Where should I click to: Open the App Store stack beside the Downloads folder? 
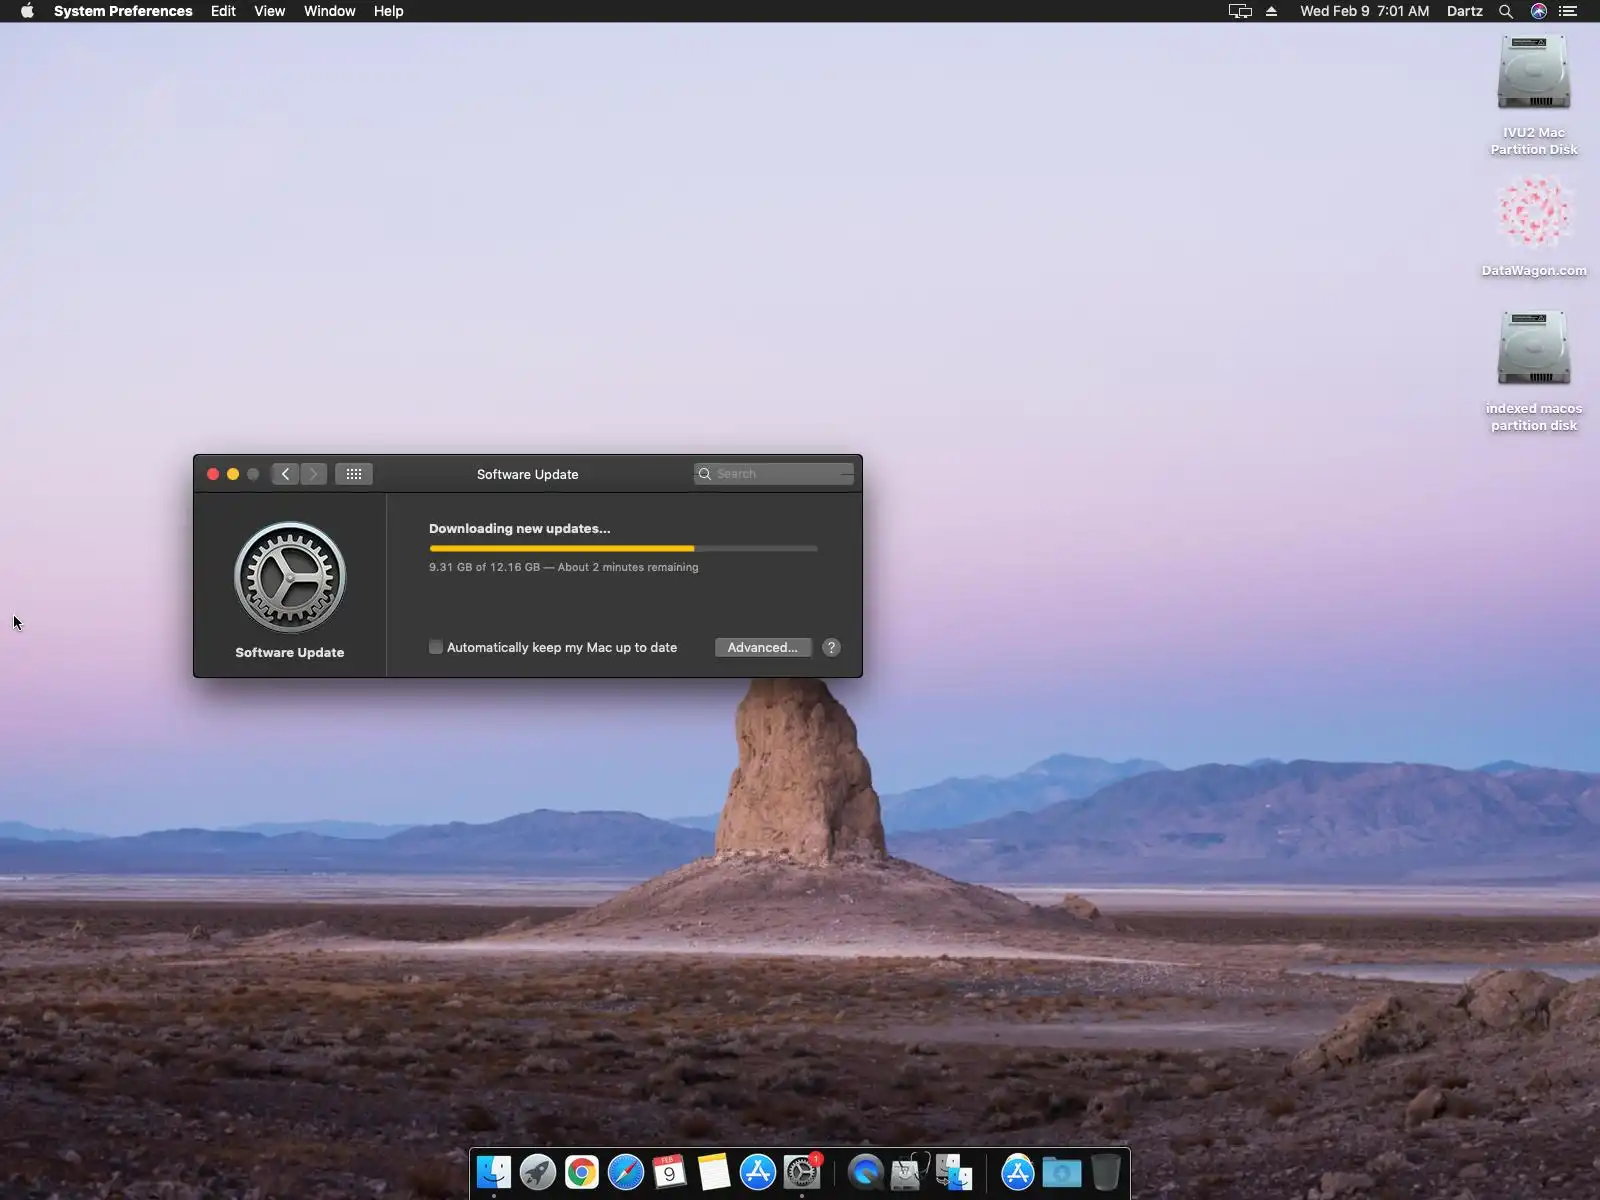pyautogui.click(x=1017, y=1172)
